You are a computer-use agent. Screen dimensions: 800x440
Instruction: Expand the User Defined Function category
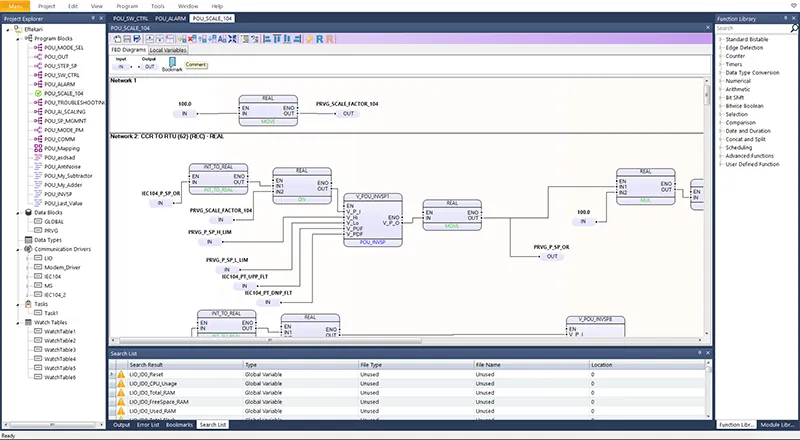coord(720,164)
